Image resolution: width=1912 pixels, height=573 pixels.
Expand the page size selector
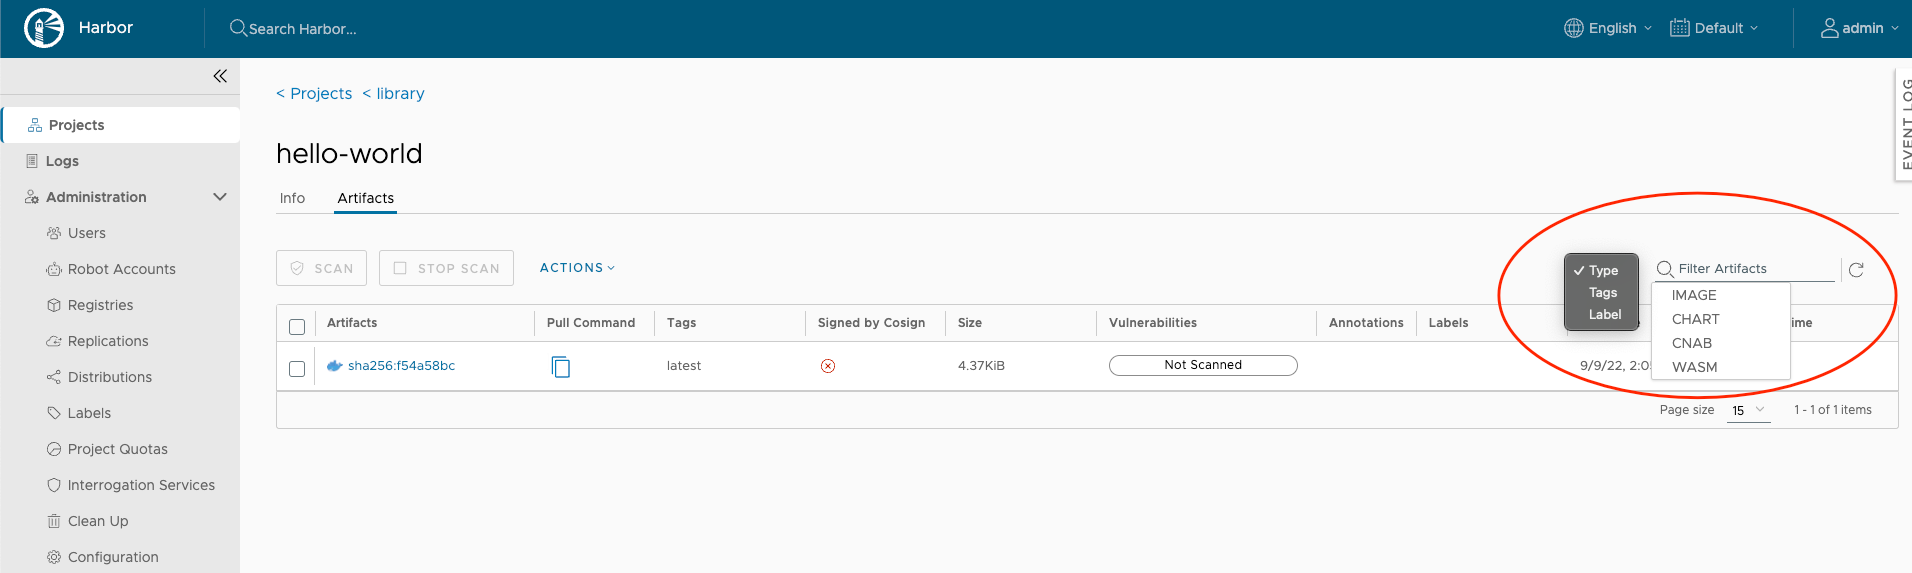point(1748,410)
